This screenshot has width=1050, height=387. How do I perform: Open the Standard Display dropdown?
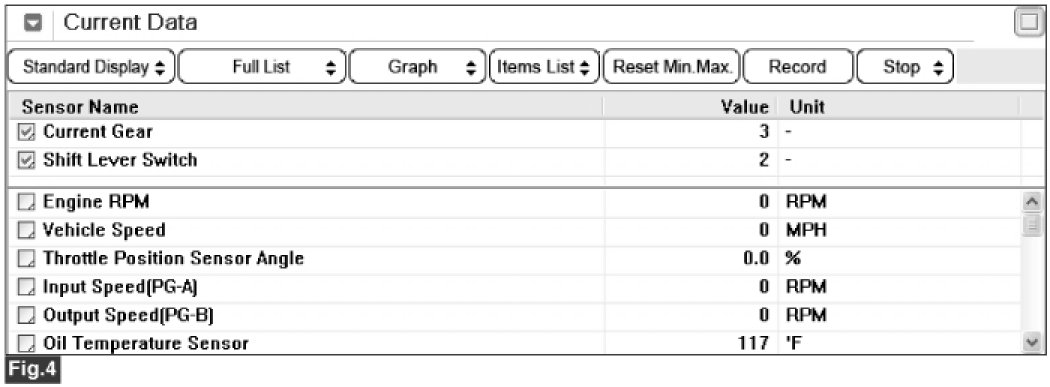coord(91,67)
